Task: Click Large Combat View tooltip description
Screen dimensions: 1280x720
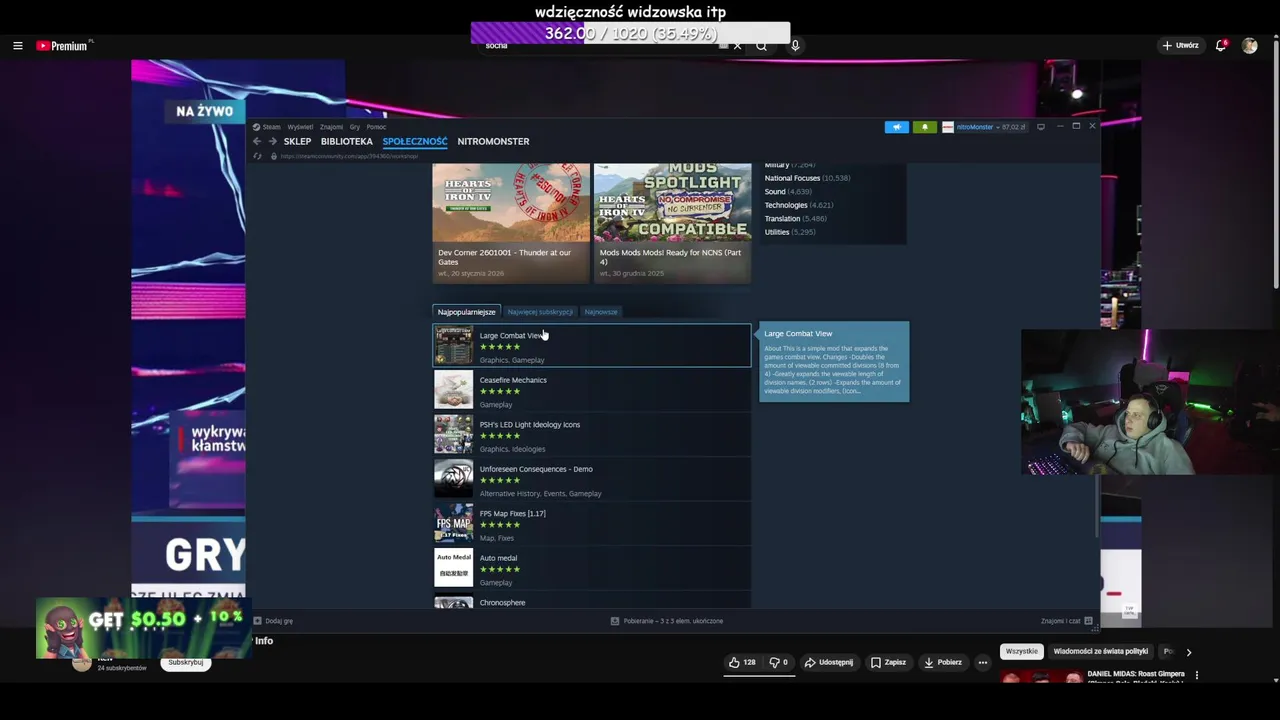Action: point(833,370)
